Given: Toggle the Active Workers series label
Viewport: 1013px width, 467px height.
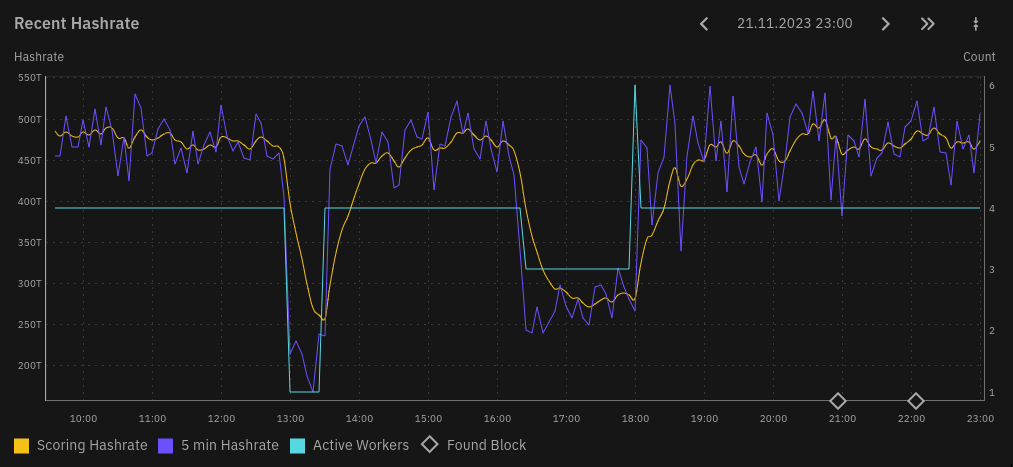Looking at the screenshot, I should pyautogui.click(x=361, y=445).
